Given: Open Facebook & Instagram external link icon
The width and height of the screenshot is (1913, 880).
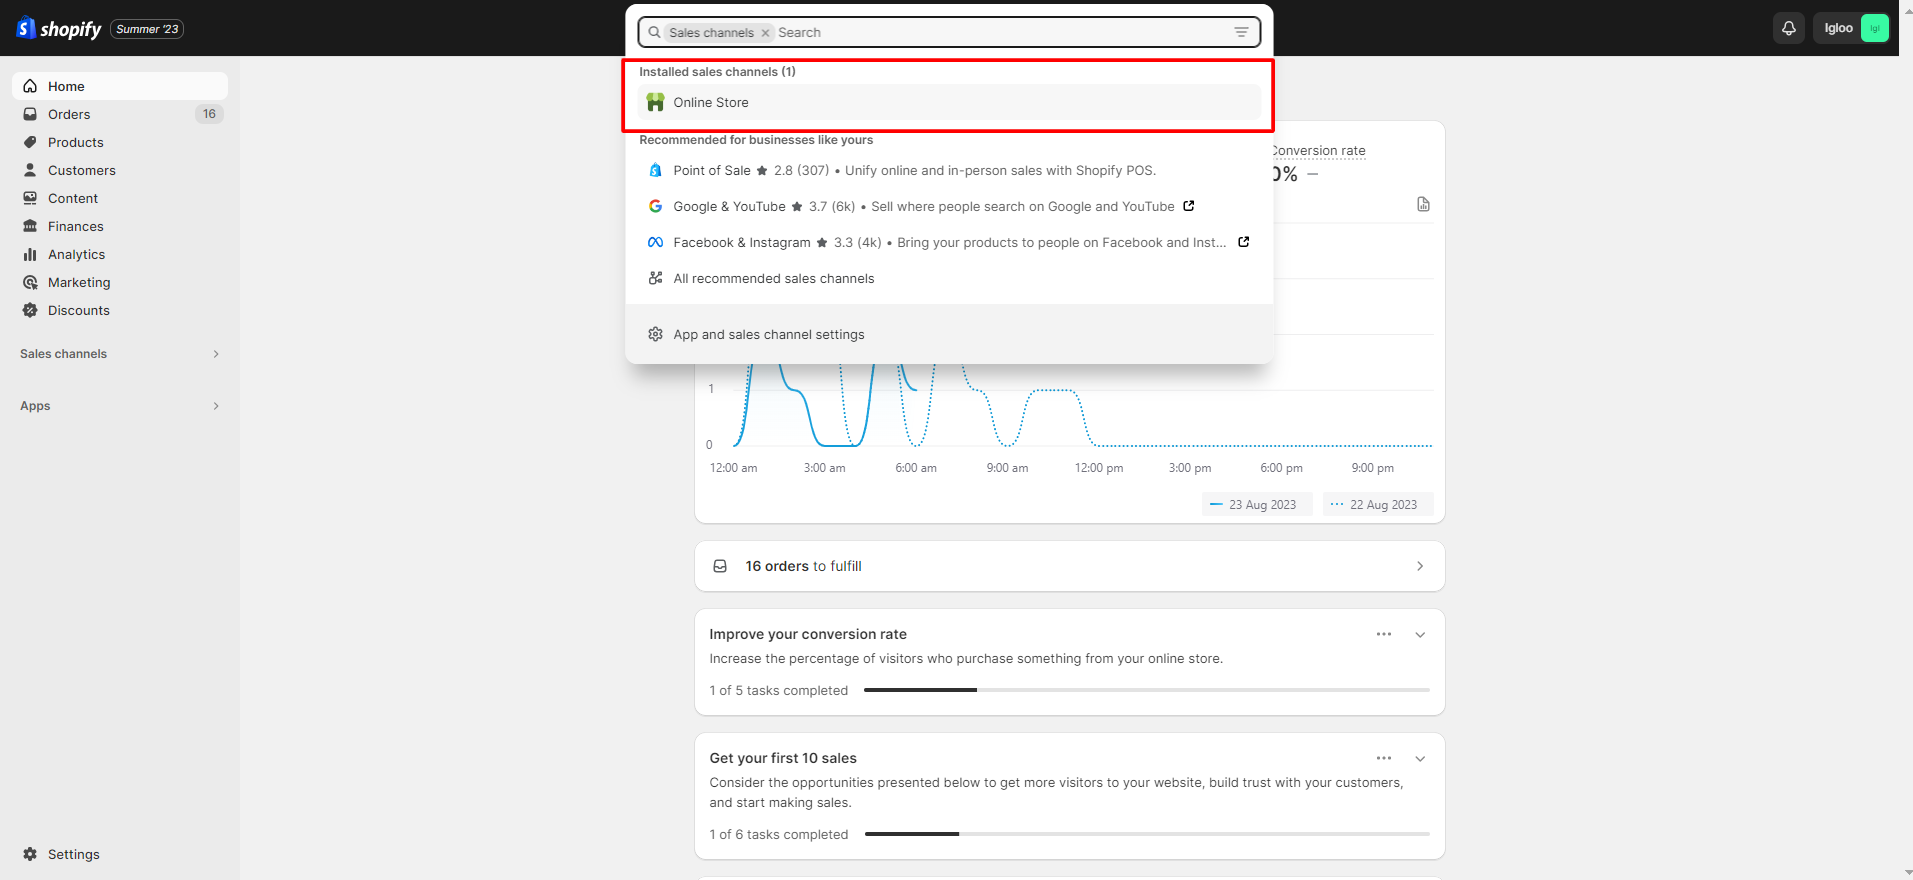Looking at the screenshot, I should [x=1243, y=242].
